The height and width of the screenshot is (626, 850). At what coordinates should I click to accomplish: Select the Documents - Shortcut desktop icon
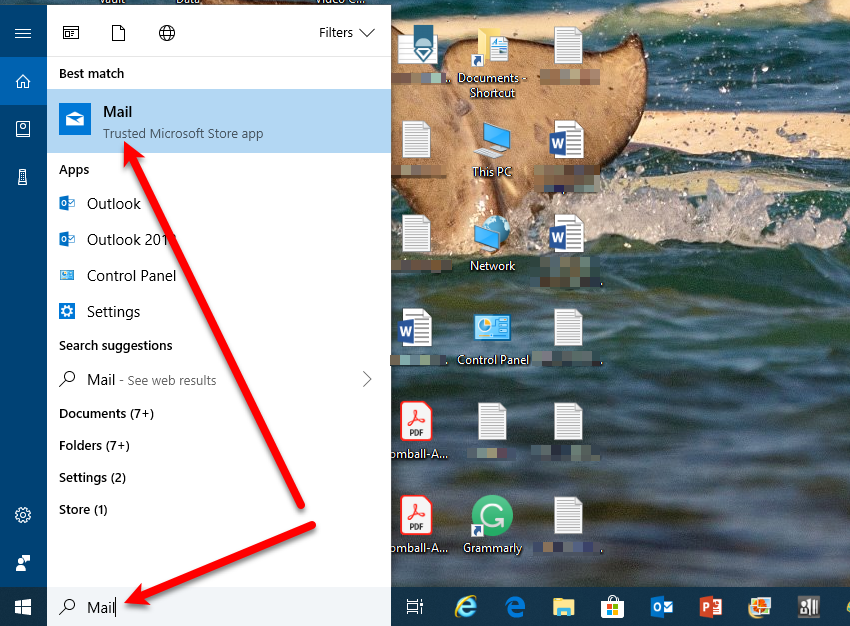coord(492,63)
